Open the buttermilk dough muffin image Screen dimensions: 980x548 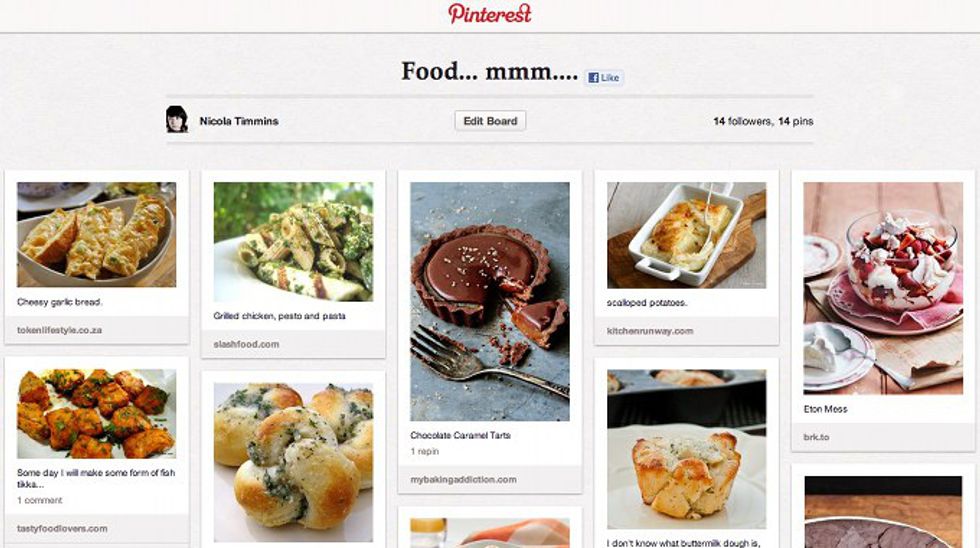(686, 449)
